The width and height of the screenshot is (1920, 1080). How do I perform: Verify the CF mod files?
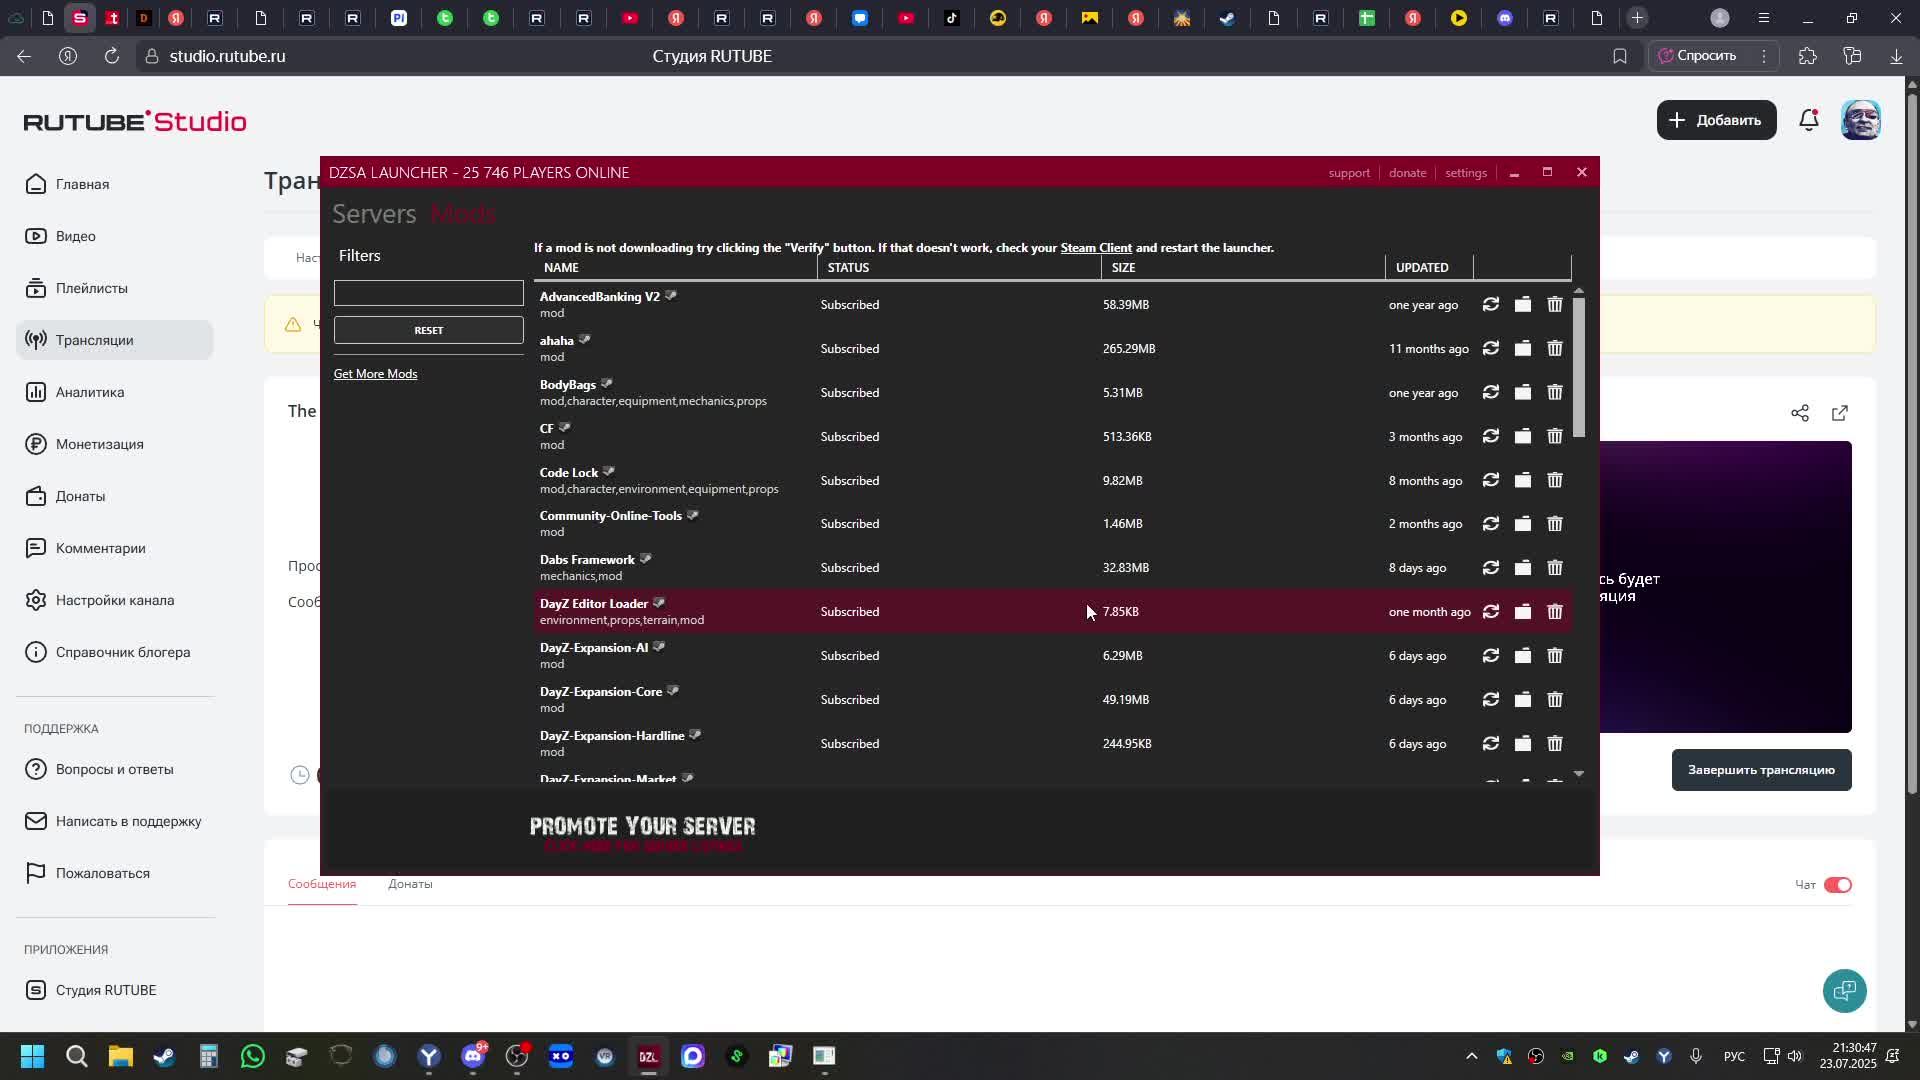point(1490,437)
